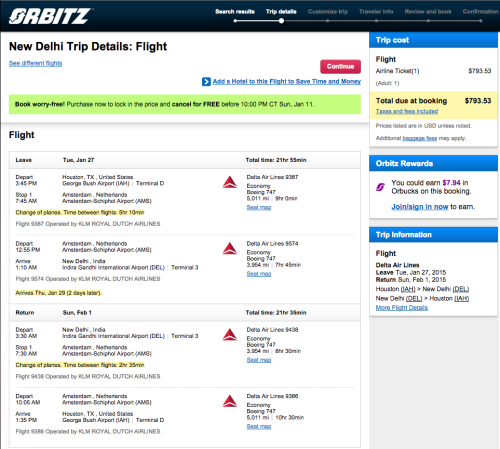The height and width of the screenshot is (449, 500).
Task: Click 'Flight 9438 Operated by KLM' text
Action: [x=88, y=376]
